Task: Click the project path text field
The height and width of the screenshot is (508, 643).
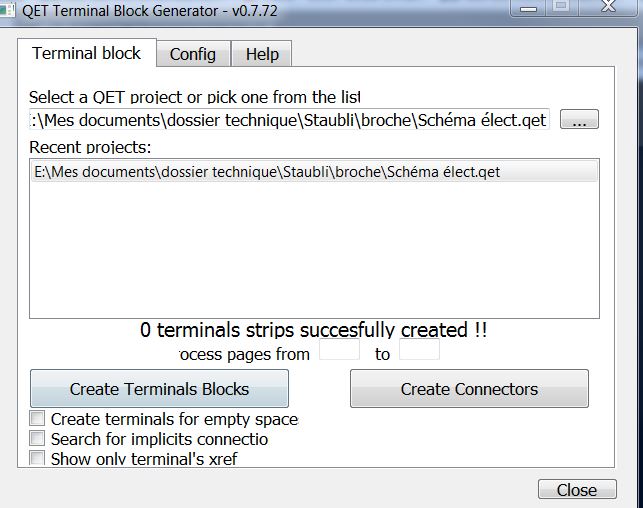Action: click(289, 120)
